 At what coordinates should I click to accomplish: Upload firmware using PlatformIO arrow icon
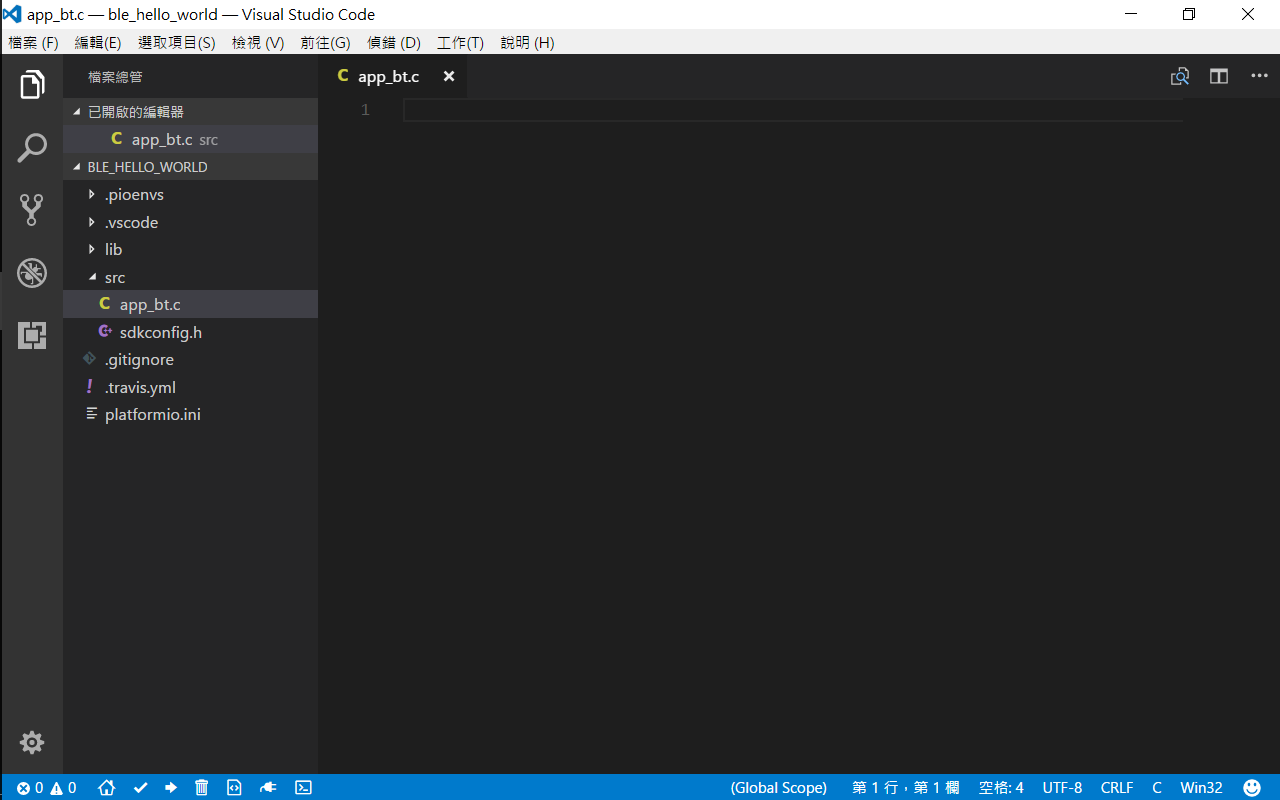click(170, 787)
